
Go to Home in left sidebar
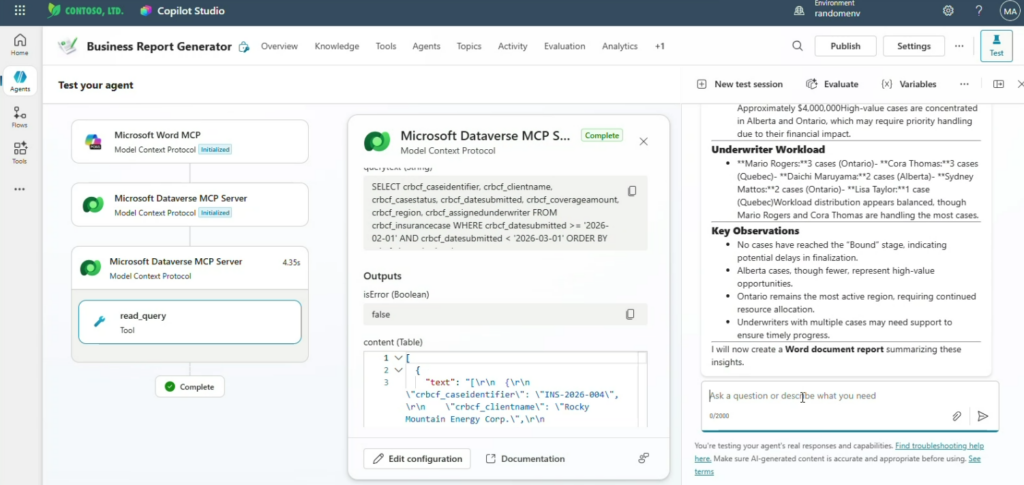pyautogui.click(x=19, y=44)
